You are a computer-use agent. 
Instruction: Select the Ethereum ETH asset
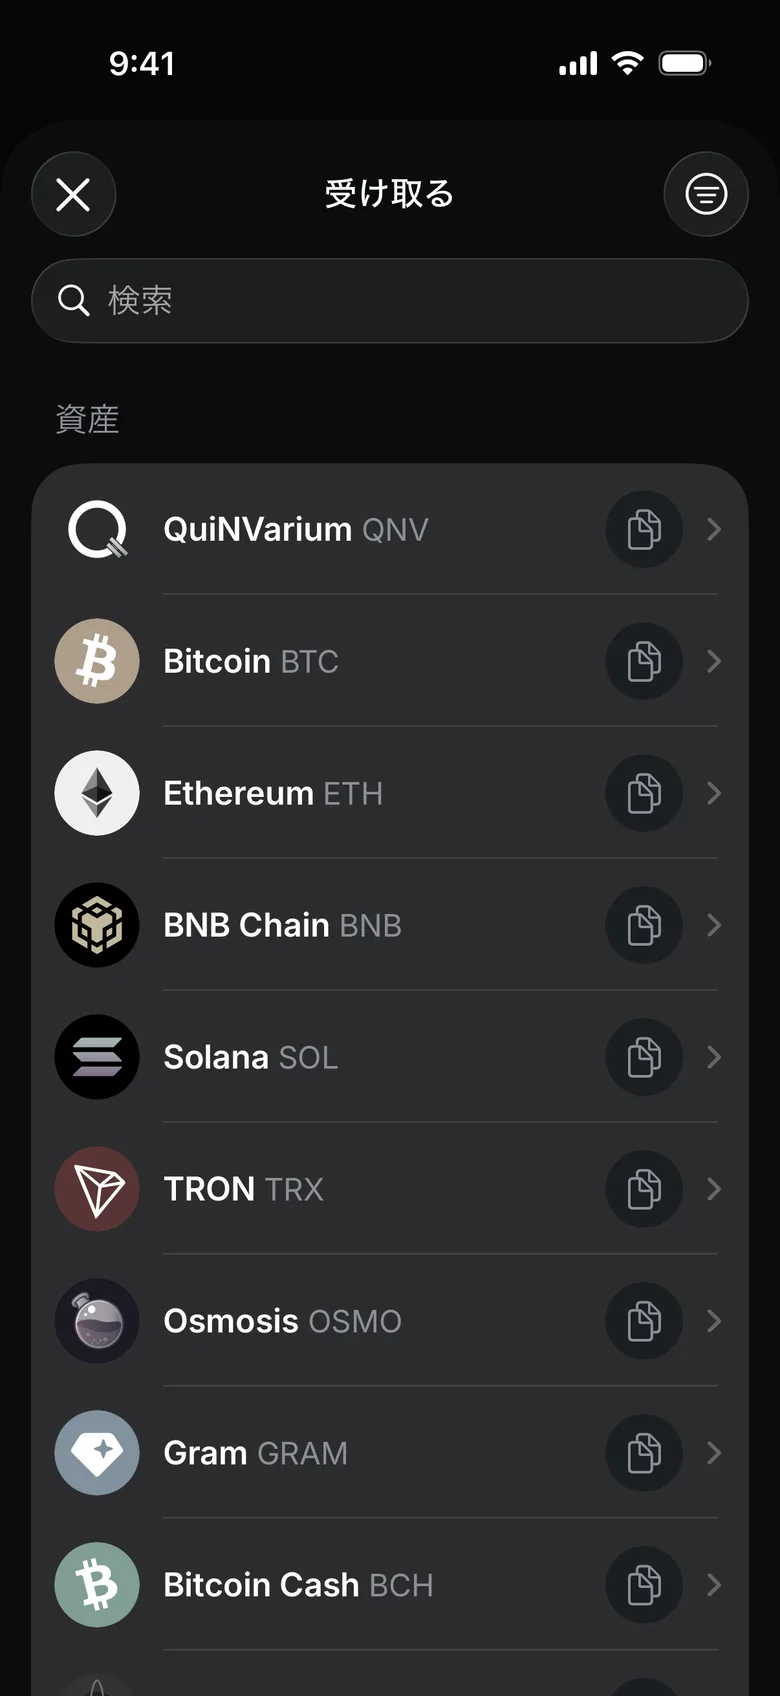390,793
